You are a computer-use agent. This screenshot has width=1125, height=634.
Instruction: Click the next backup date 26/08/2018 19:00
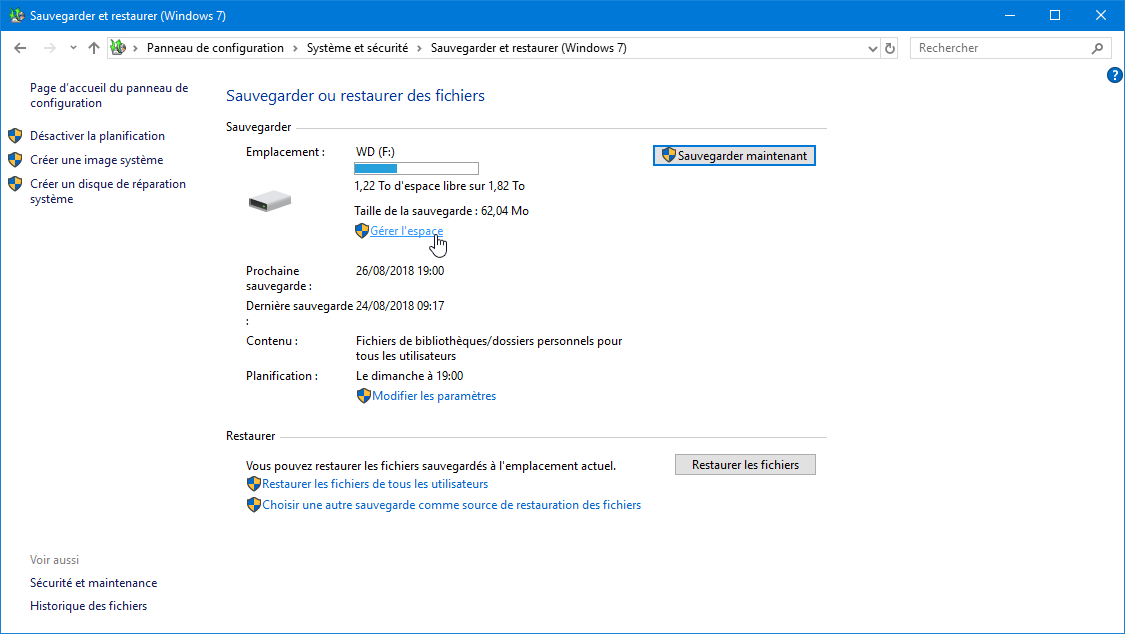[400, 271]
